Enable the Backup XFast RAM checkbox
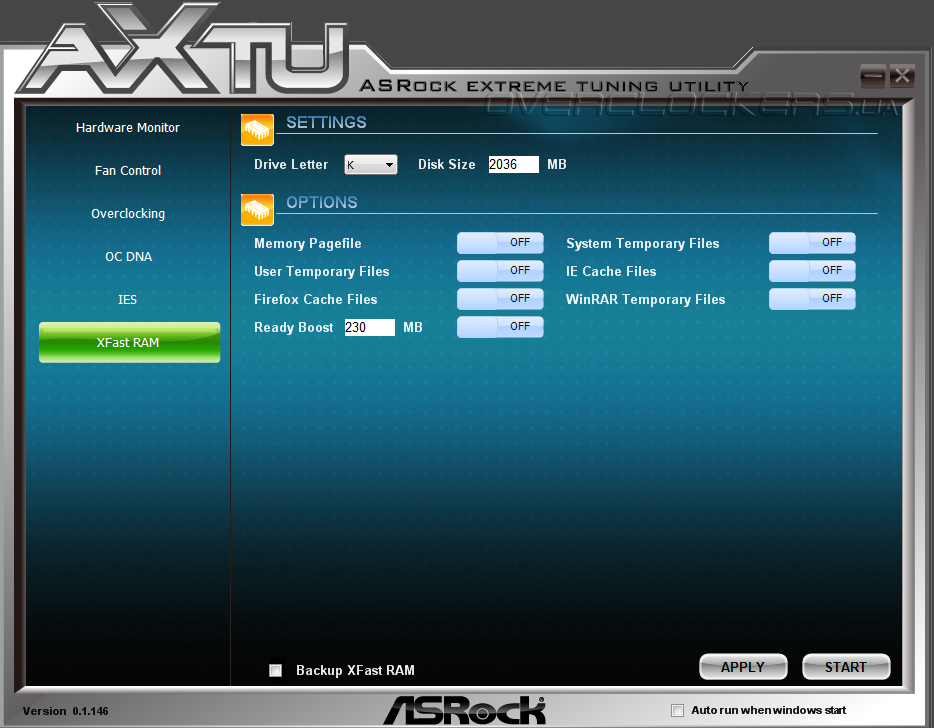The width and height of the screenshot is (934, 728). pyautogui.click(x=275, y=670)
